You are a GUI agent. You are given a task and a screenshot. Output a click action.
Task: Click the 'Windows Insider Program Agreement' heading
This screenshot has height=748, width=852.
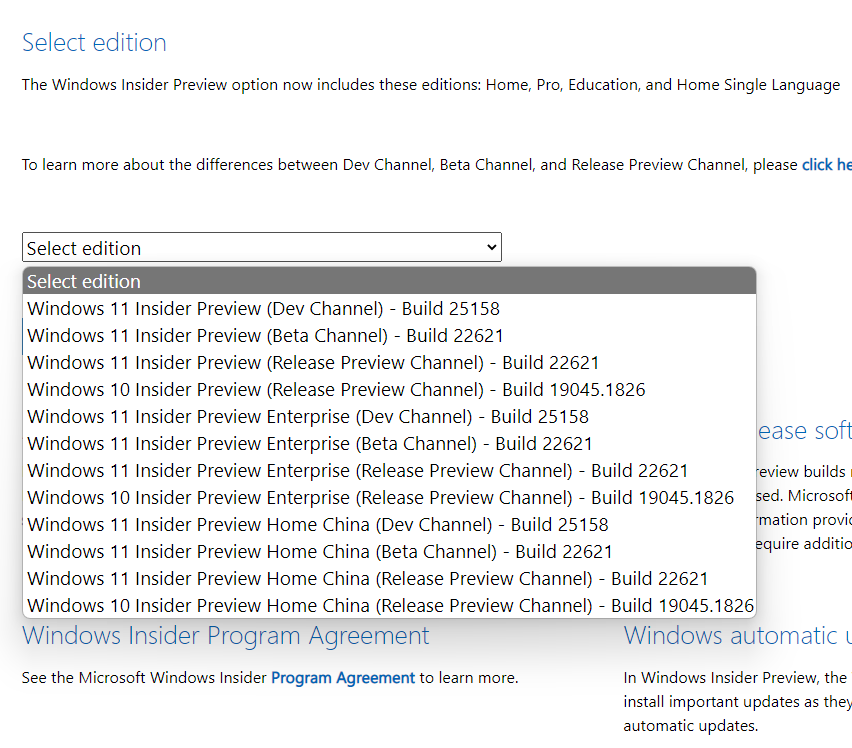pyautogui.click(x=225, y=636)
